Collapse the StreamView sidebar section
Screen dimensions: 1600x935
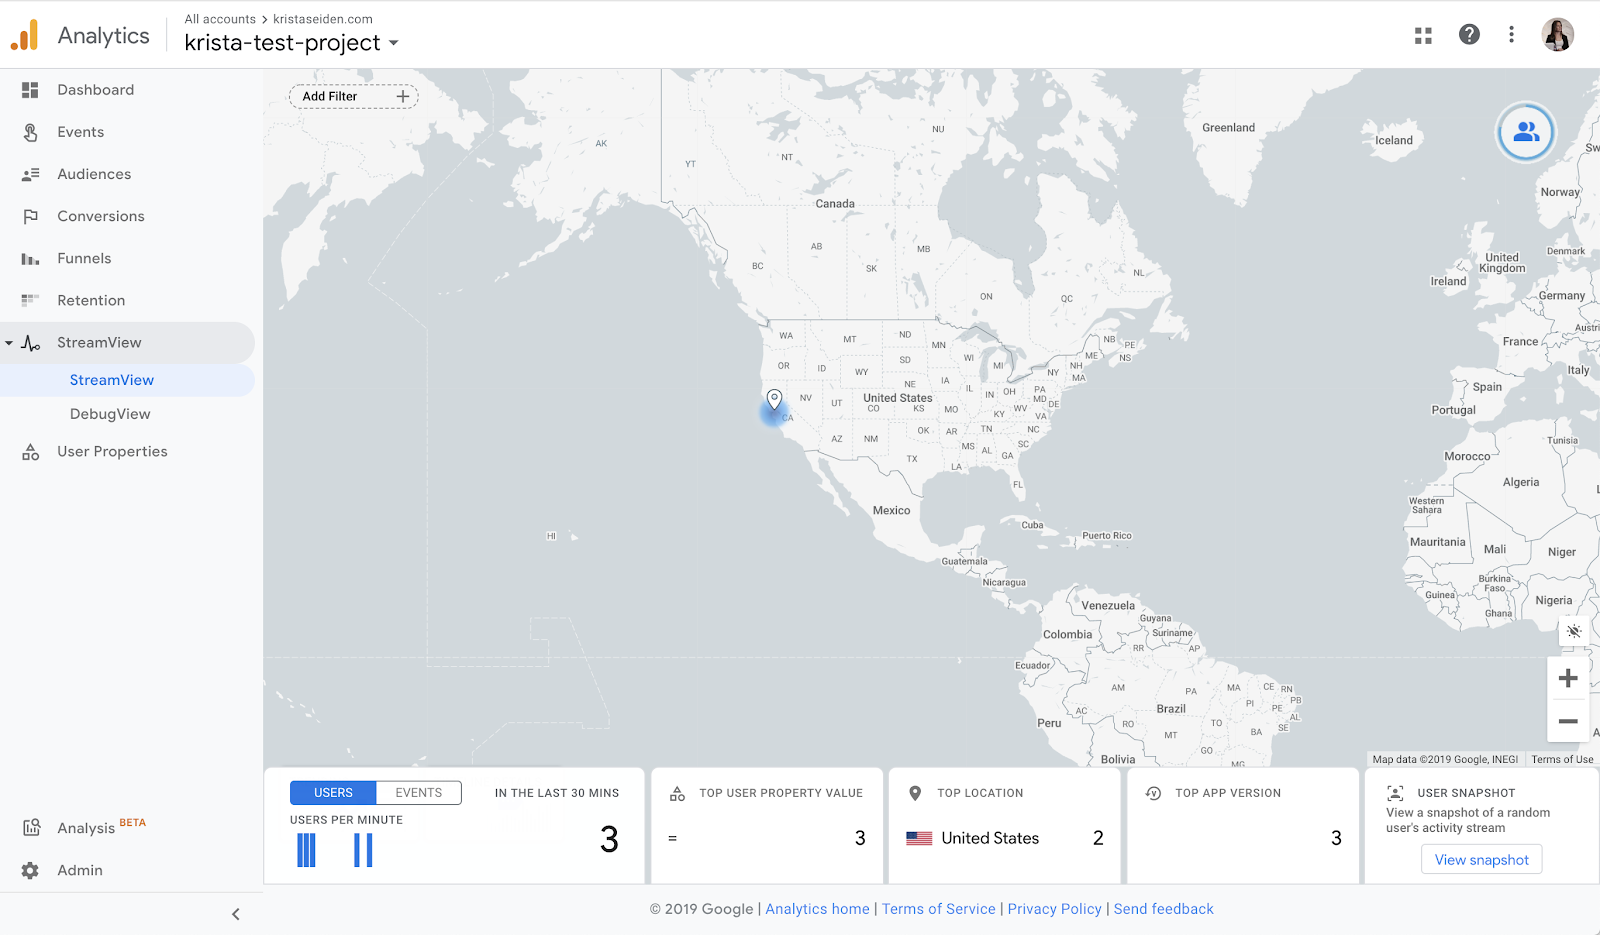9,343
